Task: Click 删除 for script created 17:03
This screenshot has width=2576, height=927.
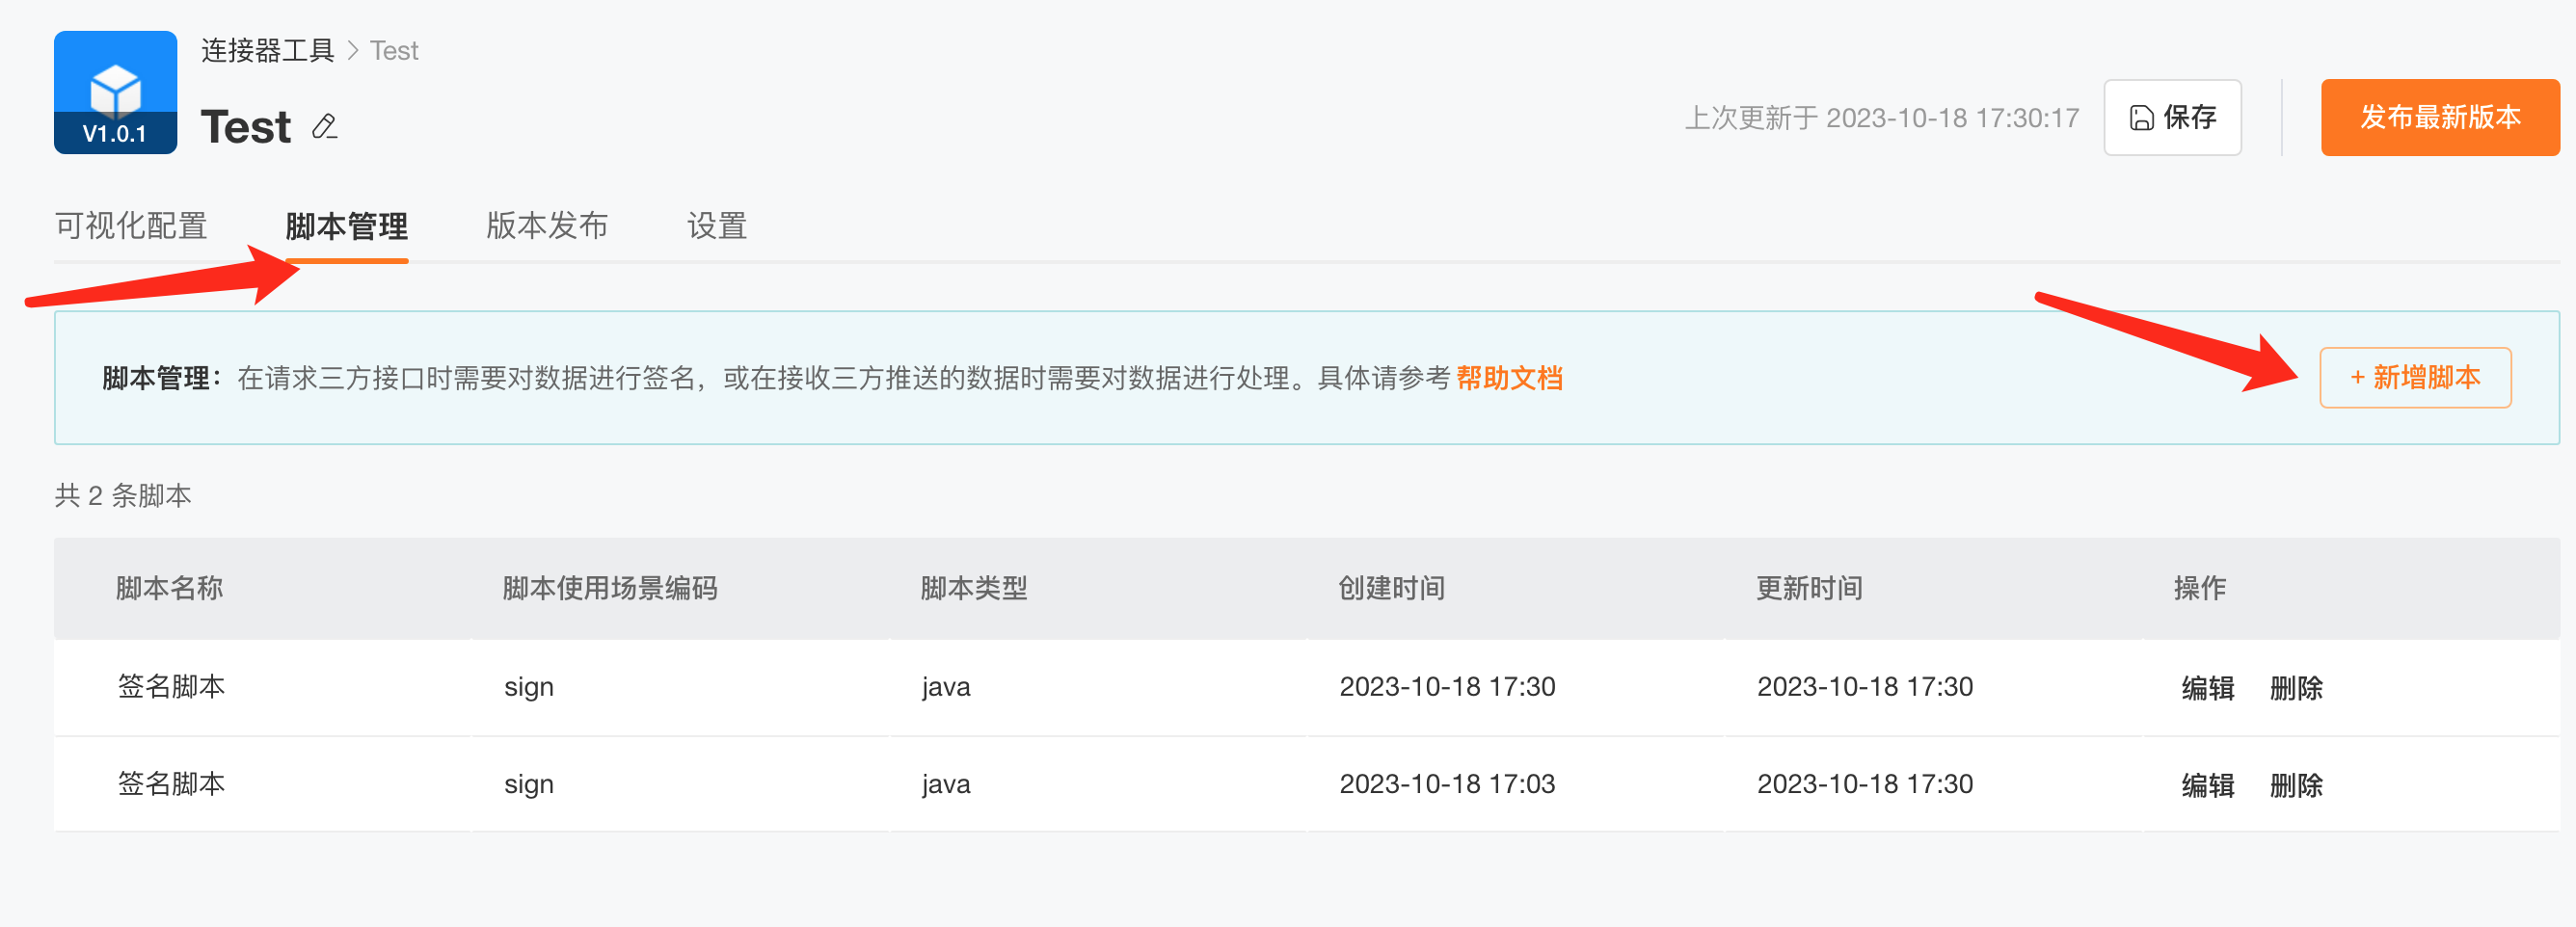Action: [2296, 784]
